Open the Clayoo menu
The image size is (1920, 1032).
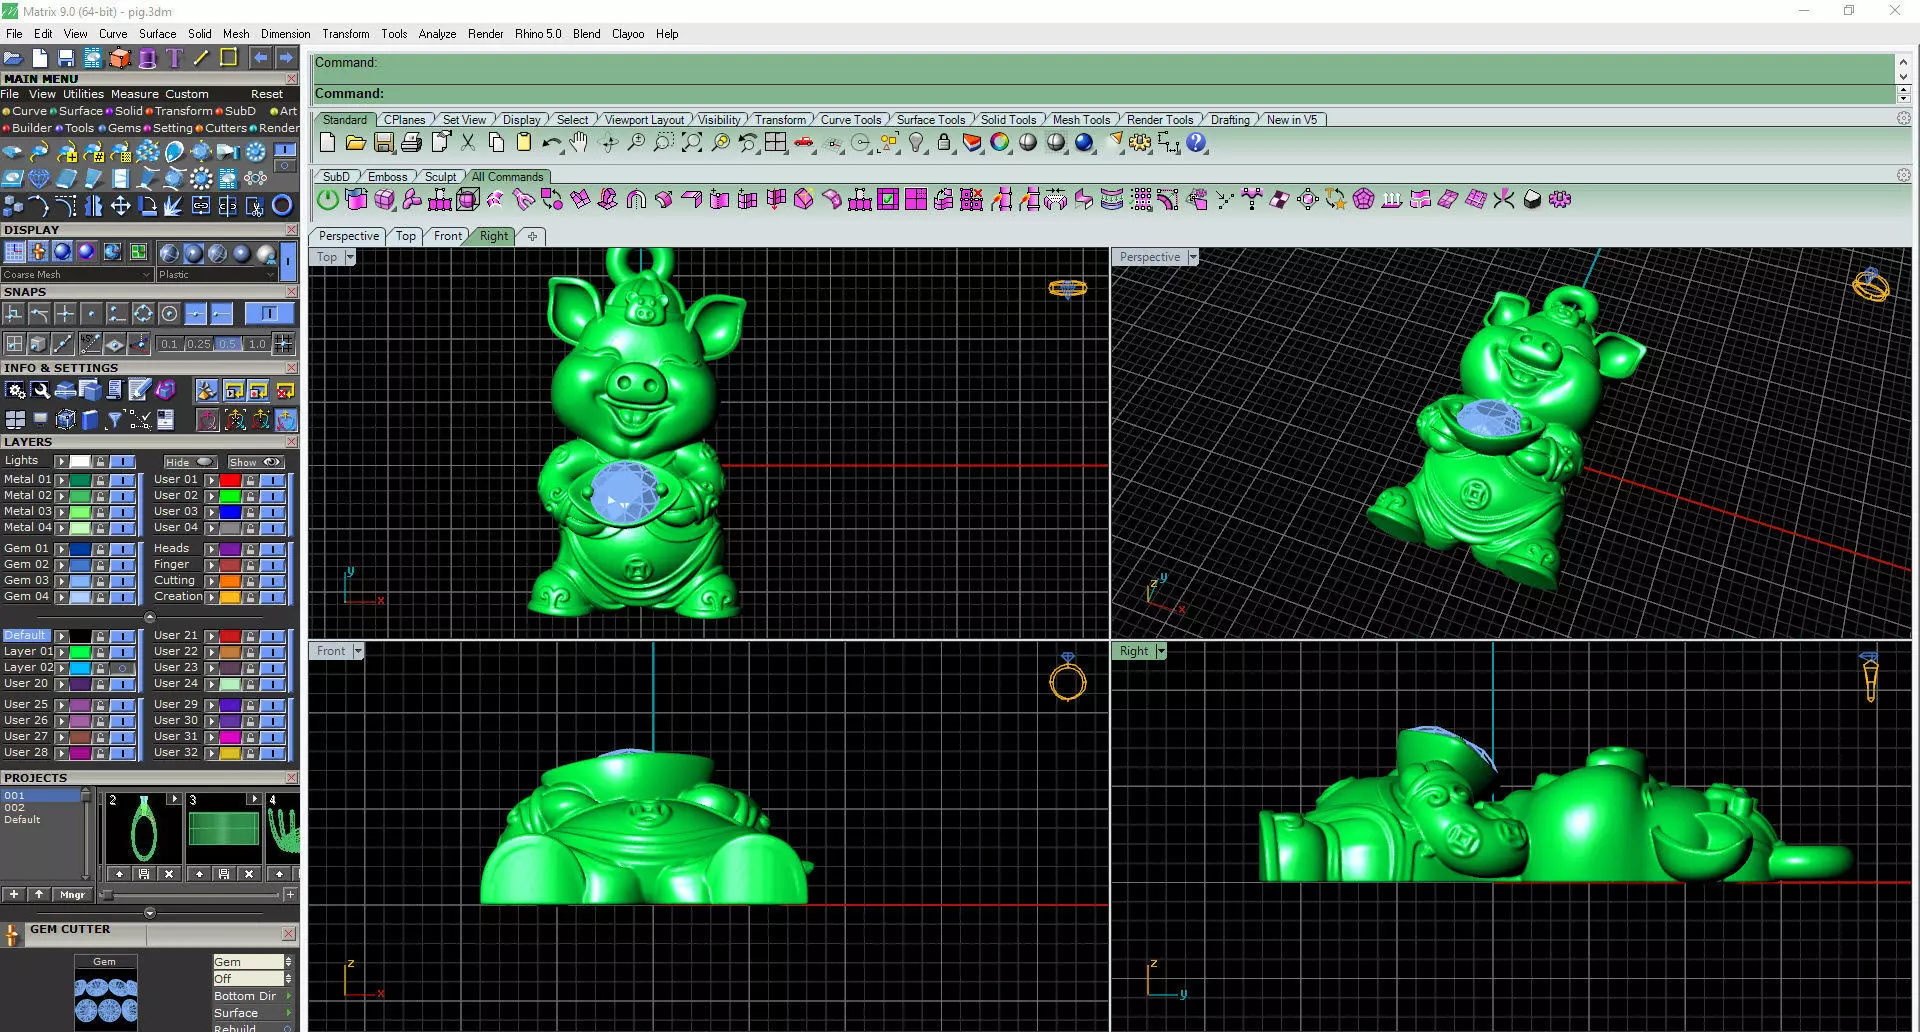pyautogui.click(x=628, y=34)
